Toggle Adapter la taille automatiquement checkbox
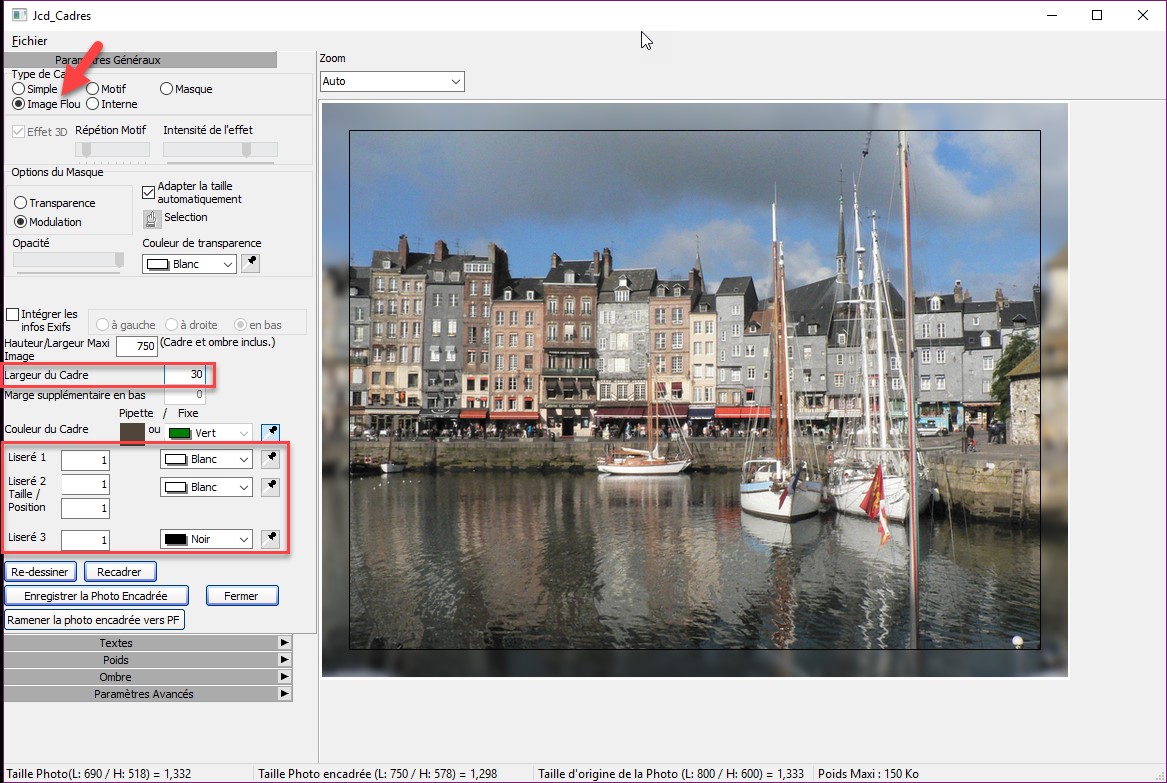 coord(149,192)
